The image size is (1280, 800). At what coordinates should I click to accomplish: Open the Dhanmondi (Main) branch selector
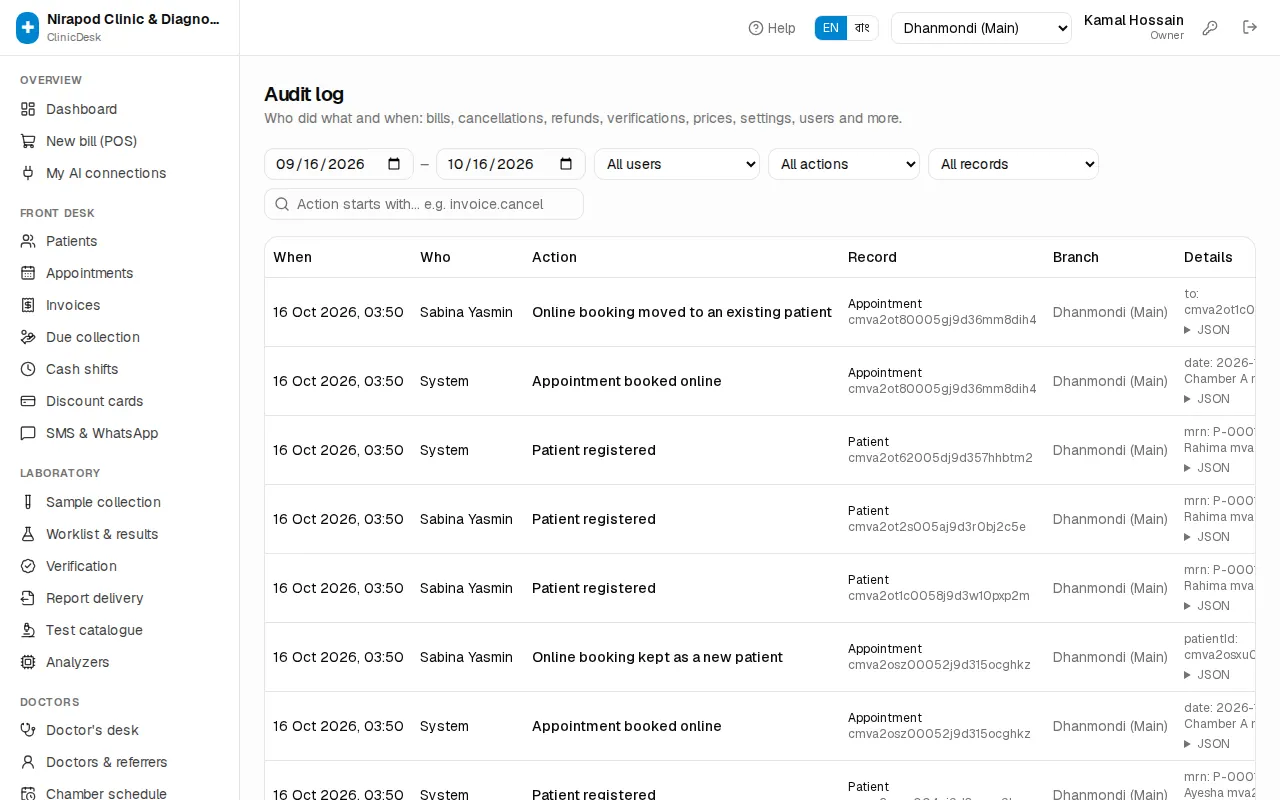981,28
